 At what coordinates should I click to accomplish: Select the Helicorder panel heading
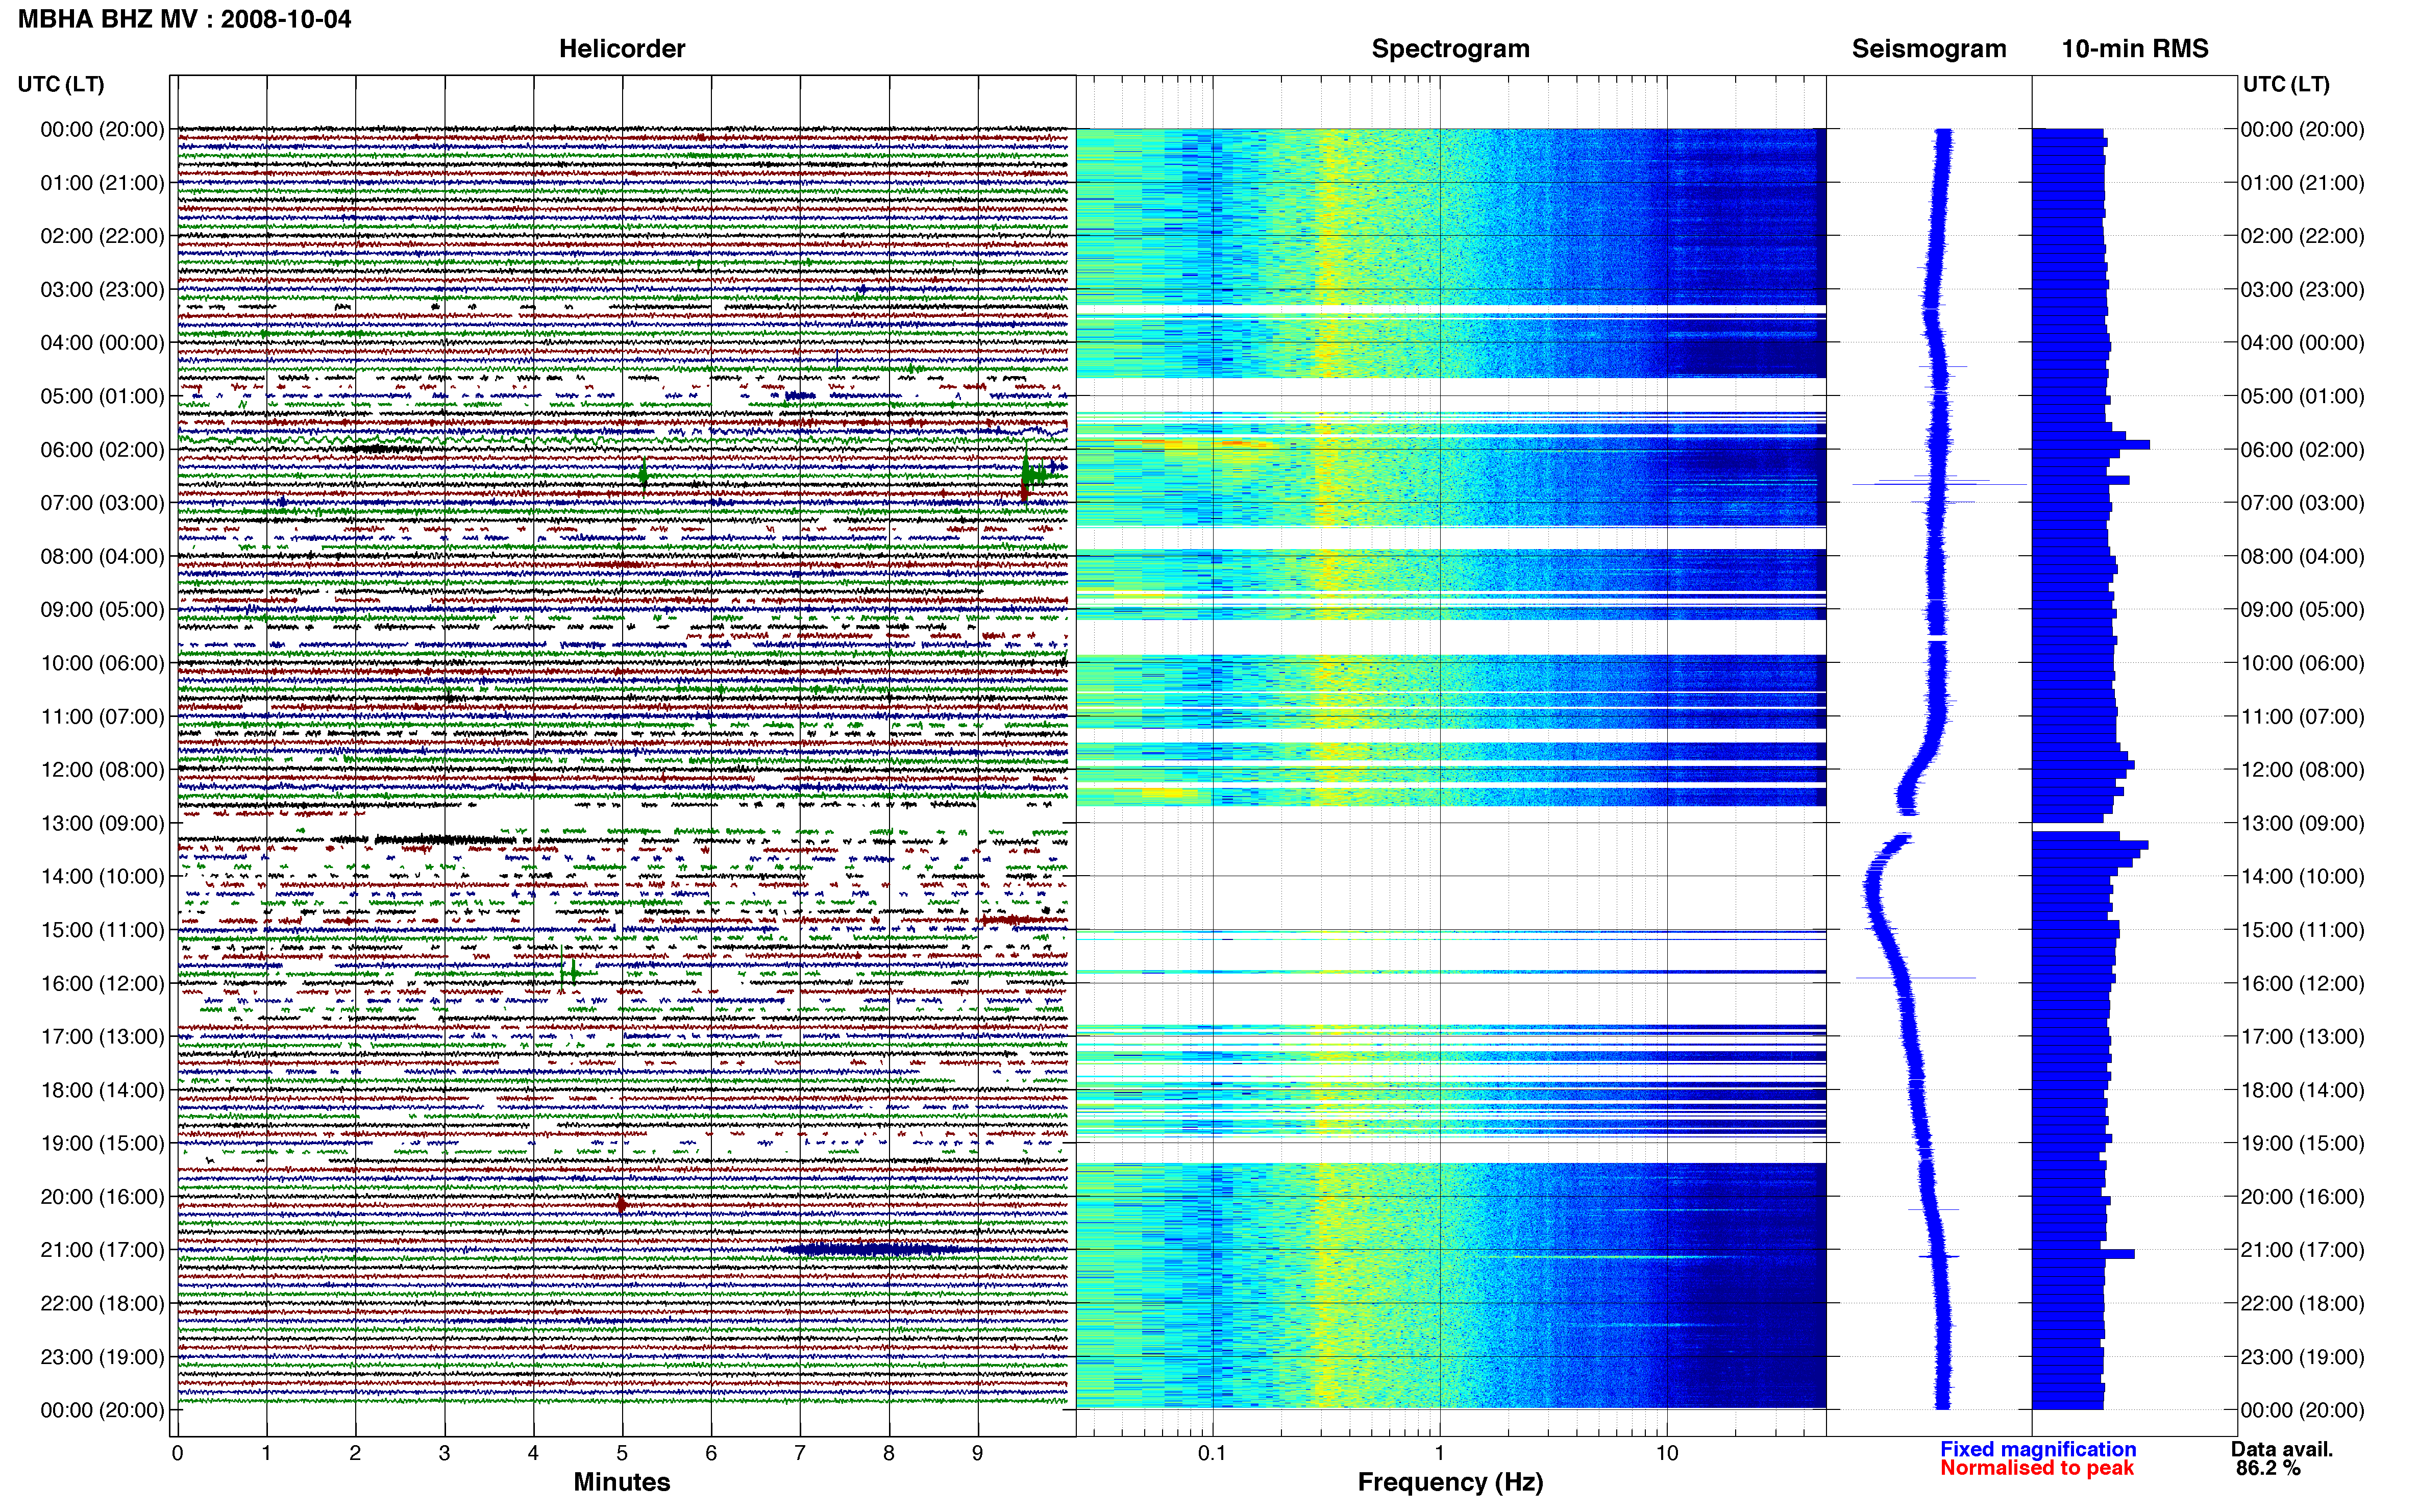click(621, 49)
